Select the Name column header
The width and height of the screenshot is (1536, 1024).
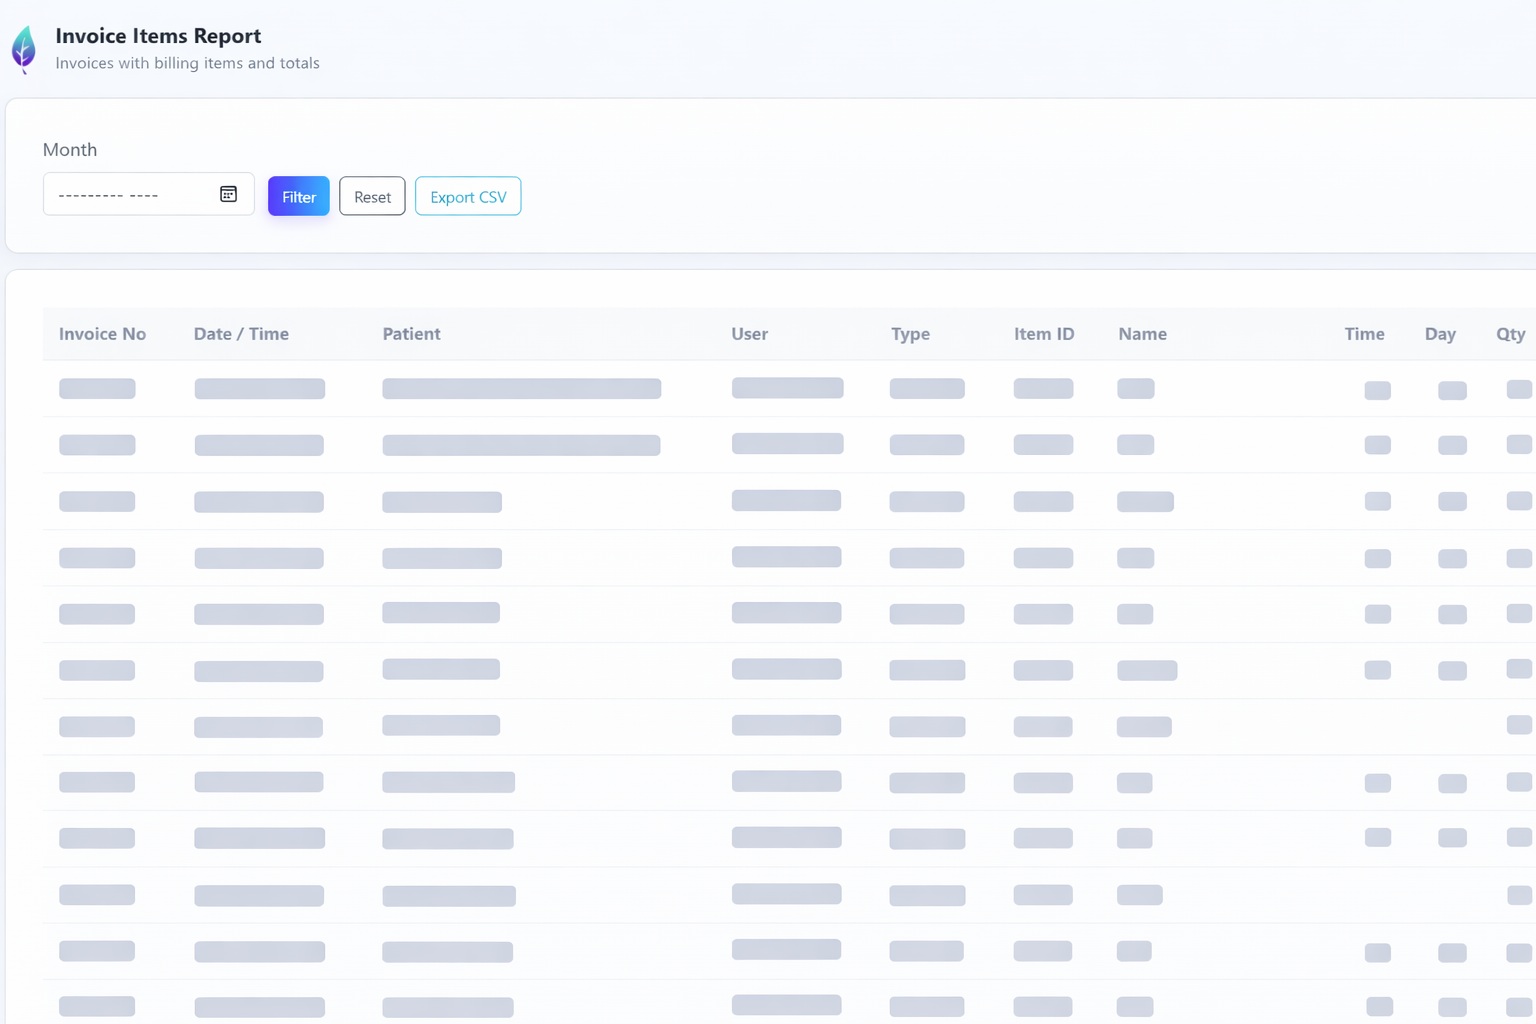[1142, 334]
